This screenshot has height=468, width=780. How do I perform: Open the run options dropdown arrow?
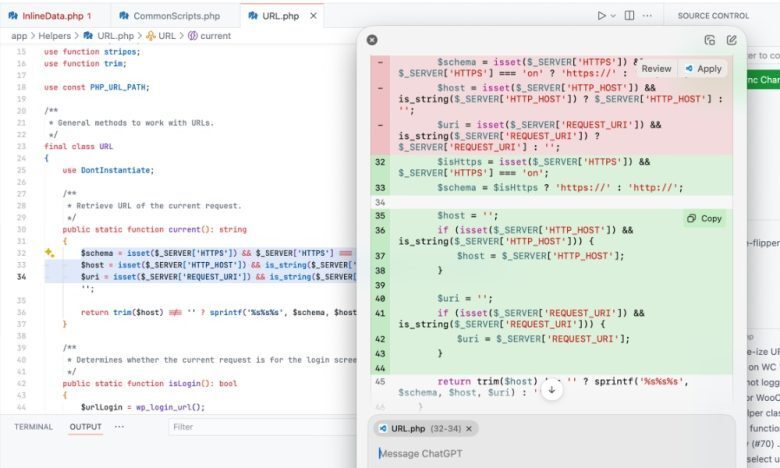click(x=613, y=16)
